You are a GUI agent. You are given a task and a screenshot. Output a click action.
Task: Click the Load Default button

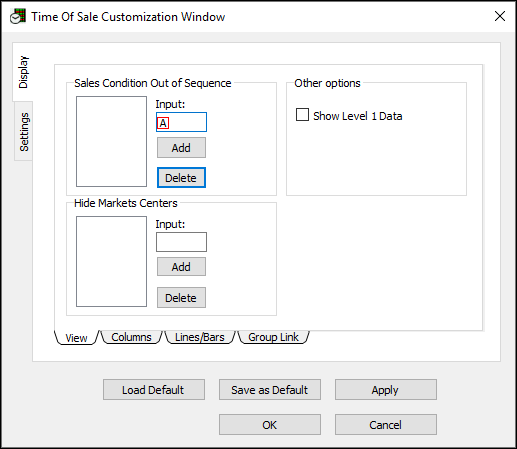pyautogui.click(x=154, y=389)
